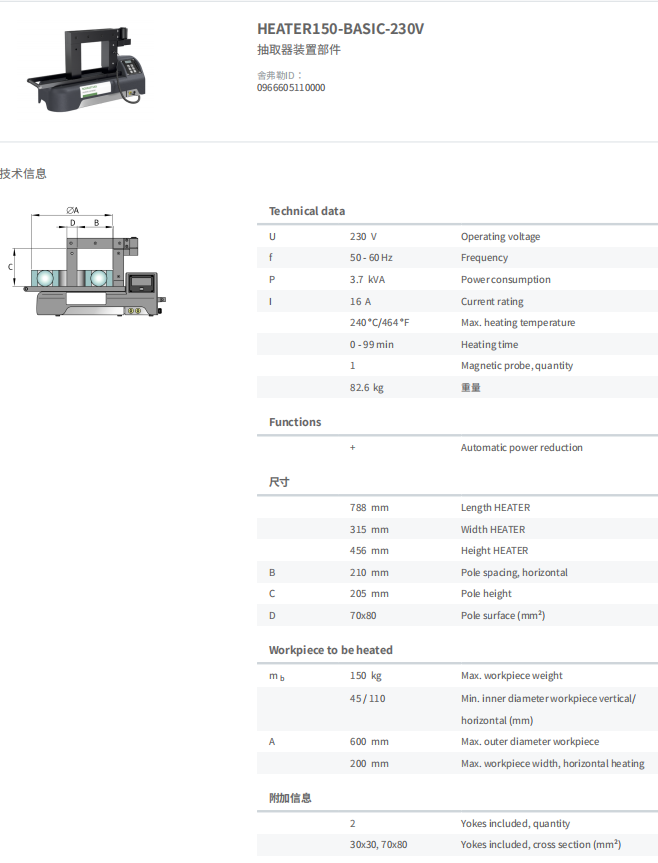Click the heater dimension diagram image
The width and height of the screenshot is (658, 863).
87,261
